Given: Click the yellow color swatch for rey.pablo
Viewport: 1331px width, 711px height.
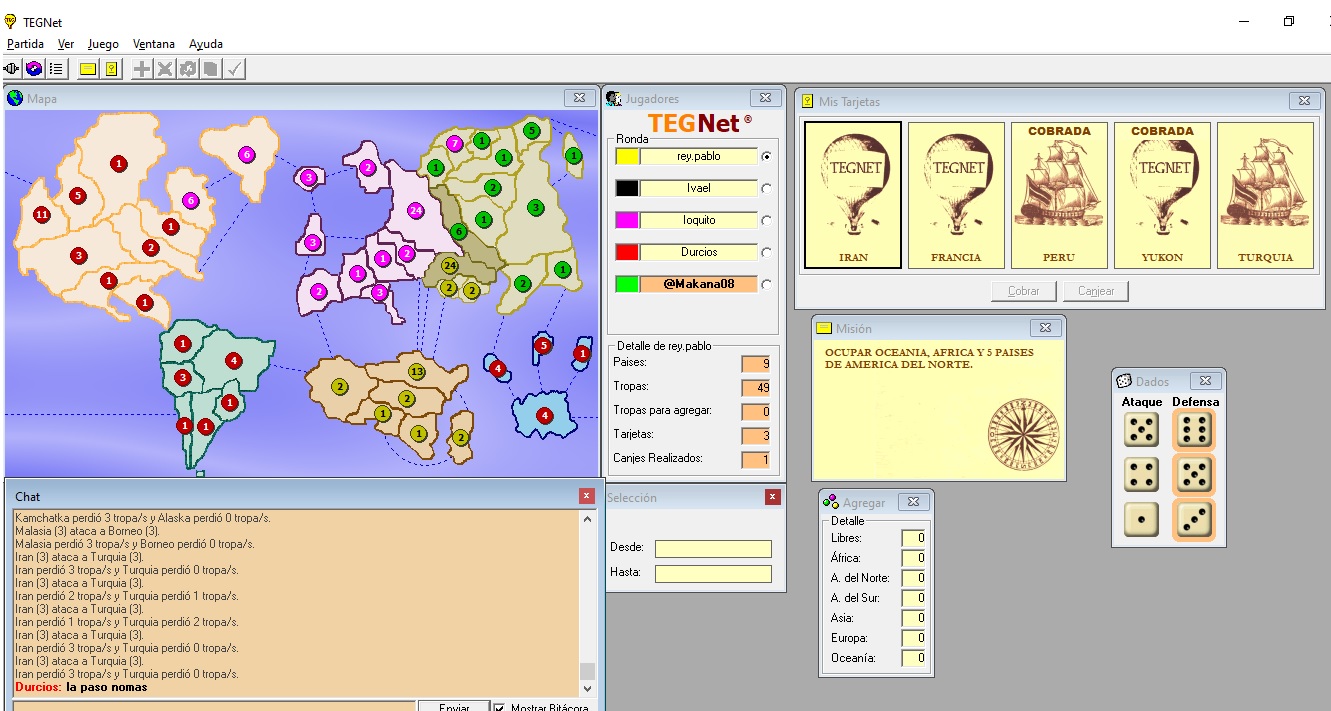Looking at the screenshot, I should pyautogui.click(x=627, y=156).
